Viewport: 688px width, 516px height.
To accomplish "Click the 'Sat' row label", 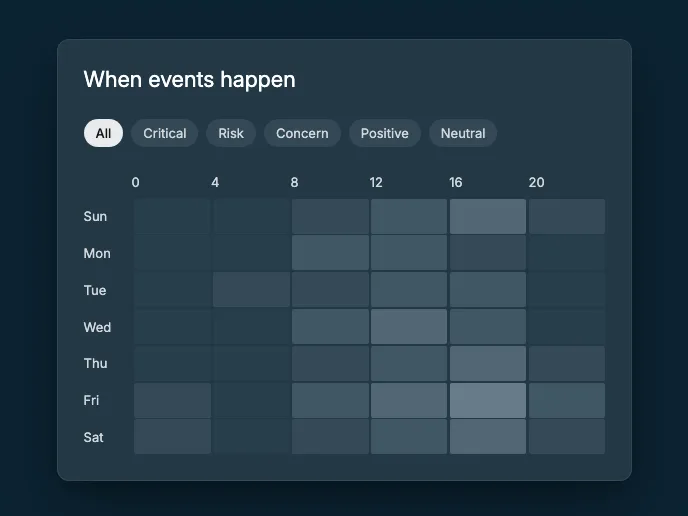I will coord(93,437).
